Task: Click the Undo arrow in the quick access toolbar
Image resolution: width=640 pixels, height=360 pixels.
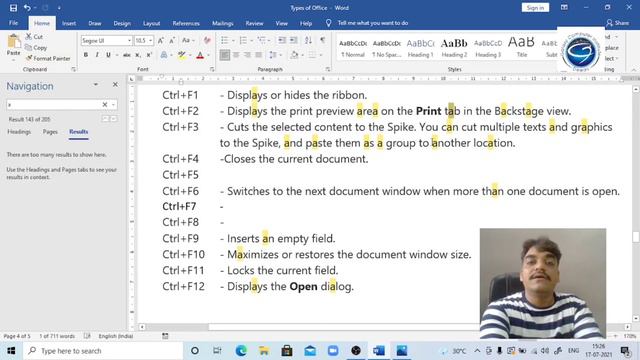Action: [27, 8]
